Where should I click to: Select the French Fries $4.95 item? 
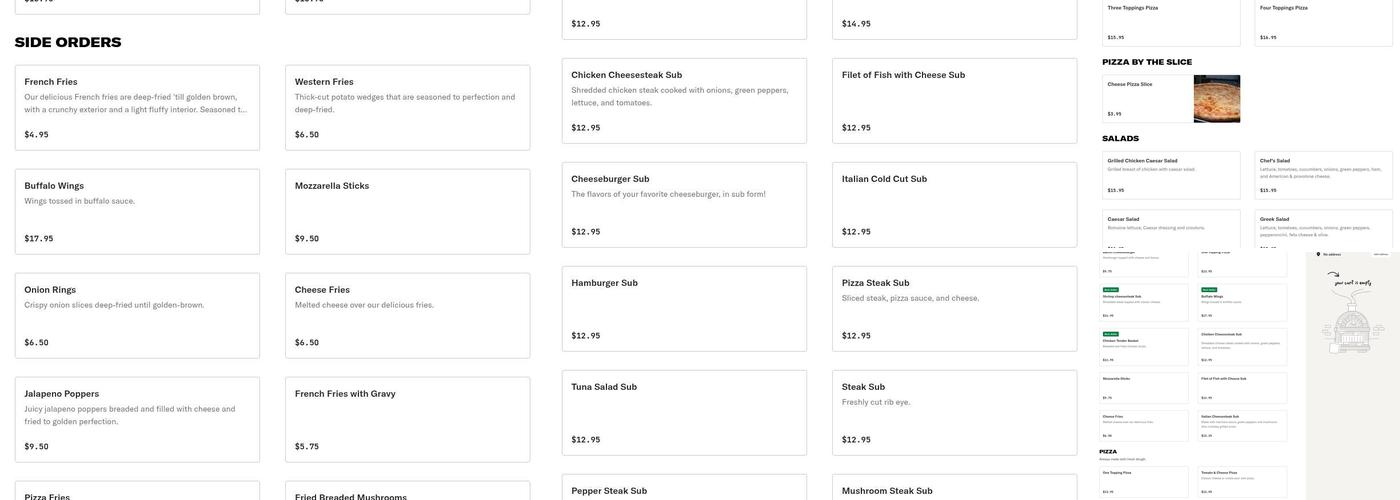(x=137, y=107)
